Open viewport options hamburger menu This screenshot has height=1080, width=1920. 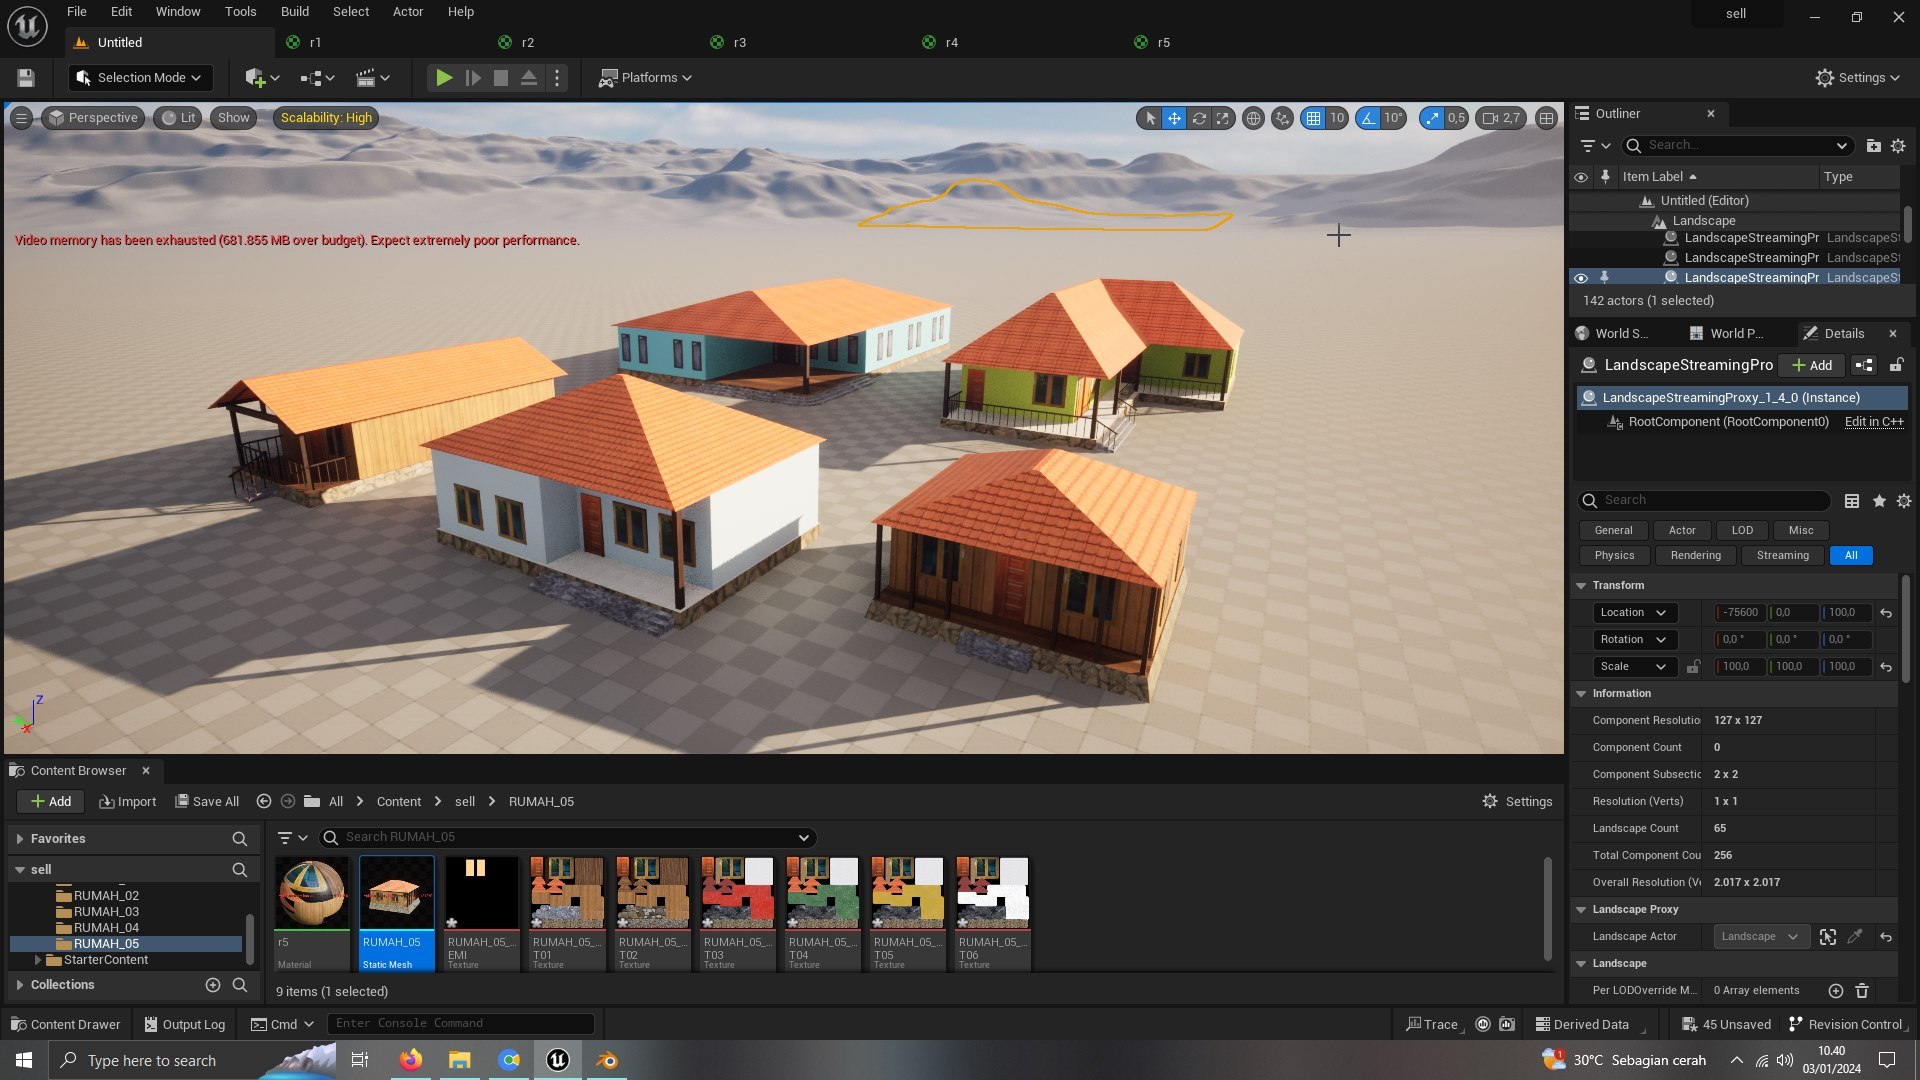point(21,118)
